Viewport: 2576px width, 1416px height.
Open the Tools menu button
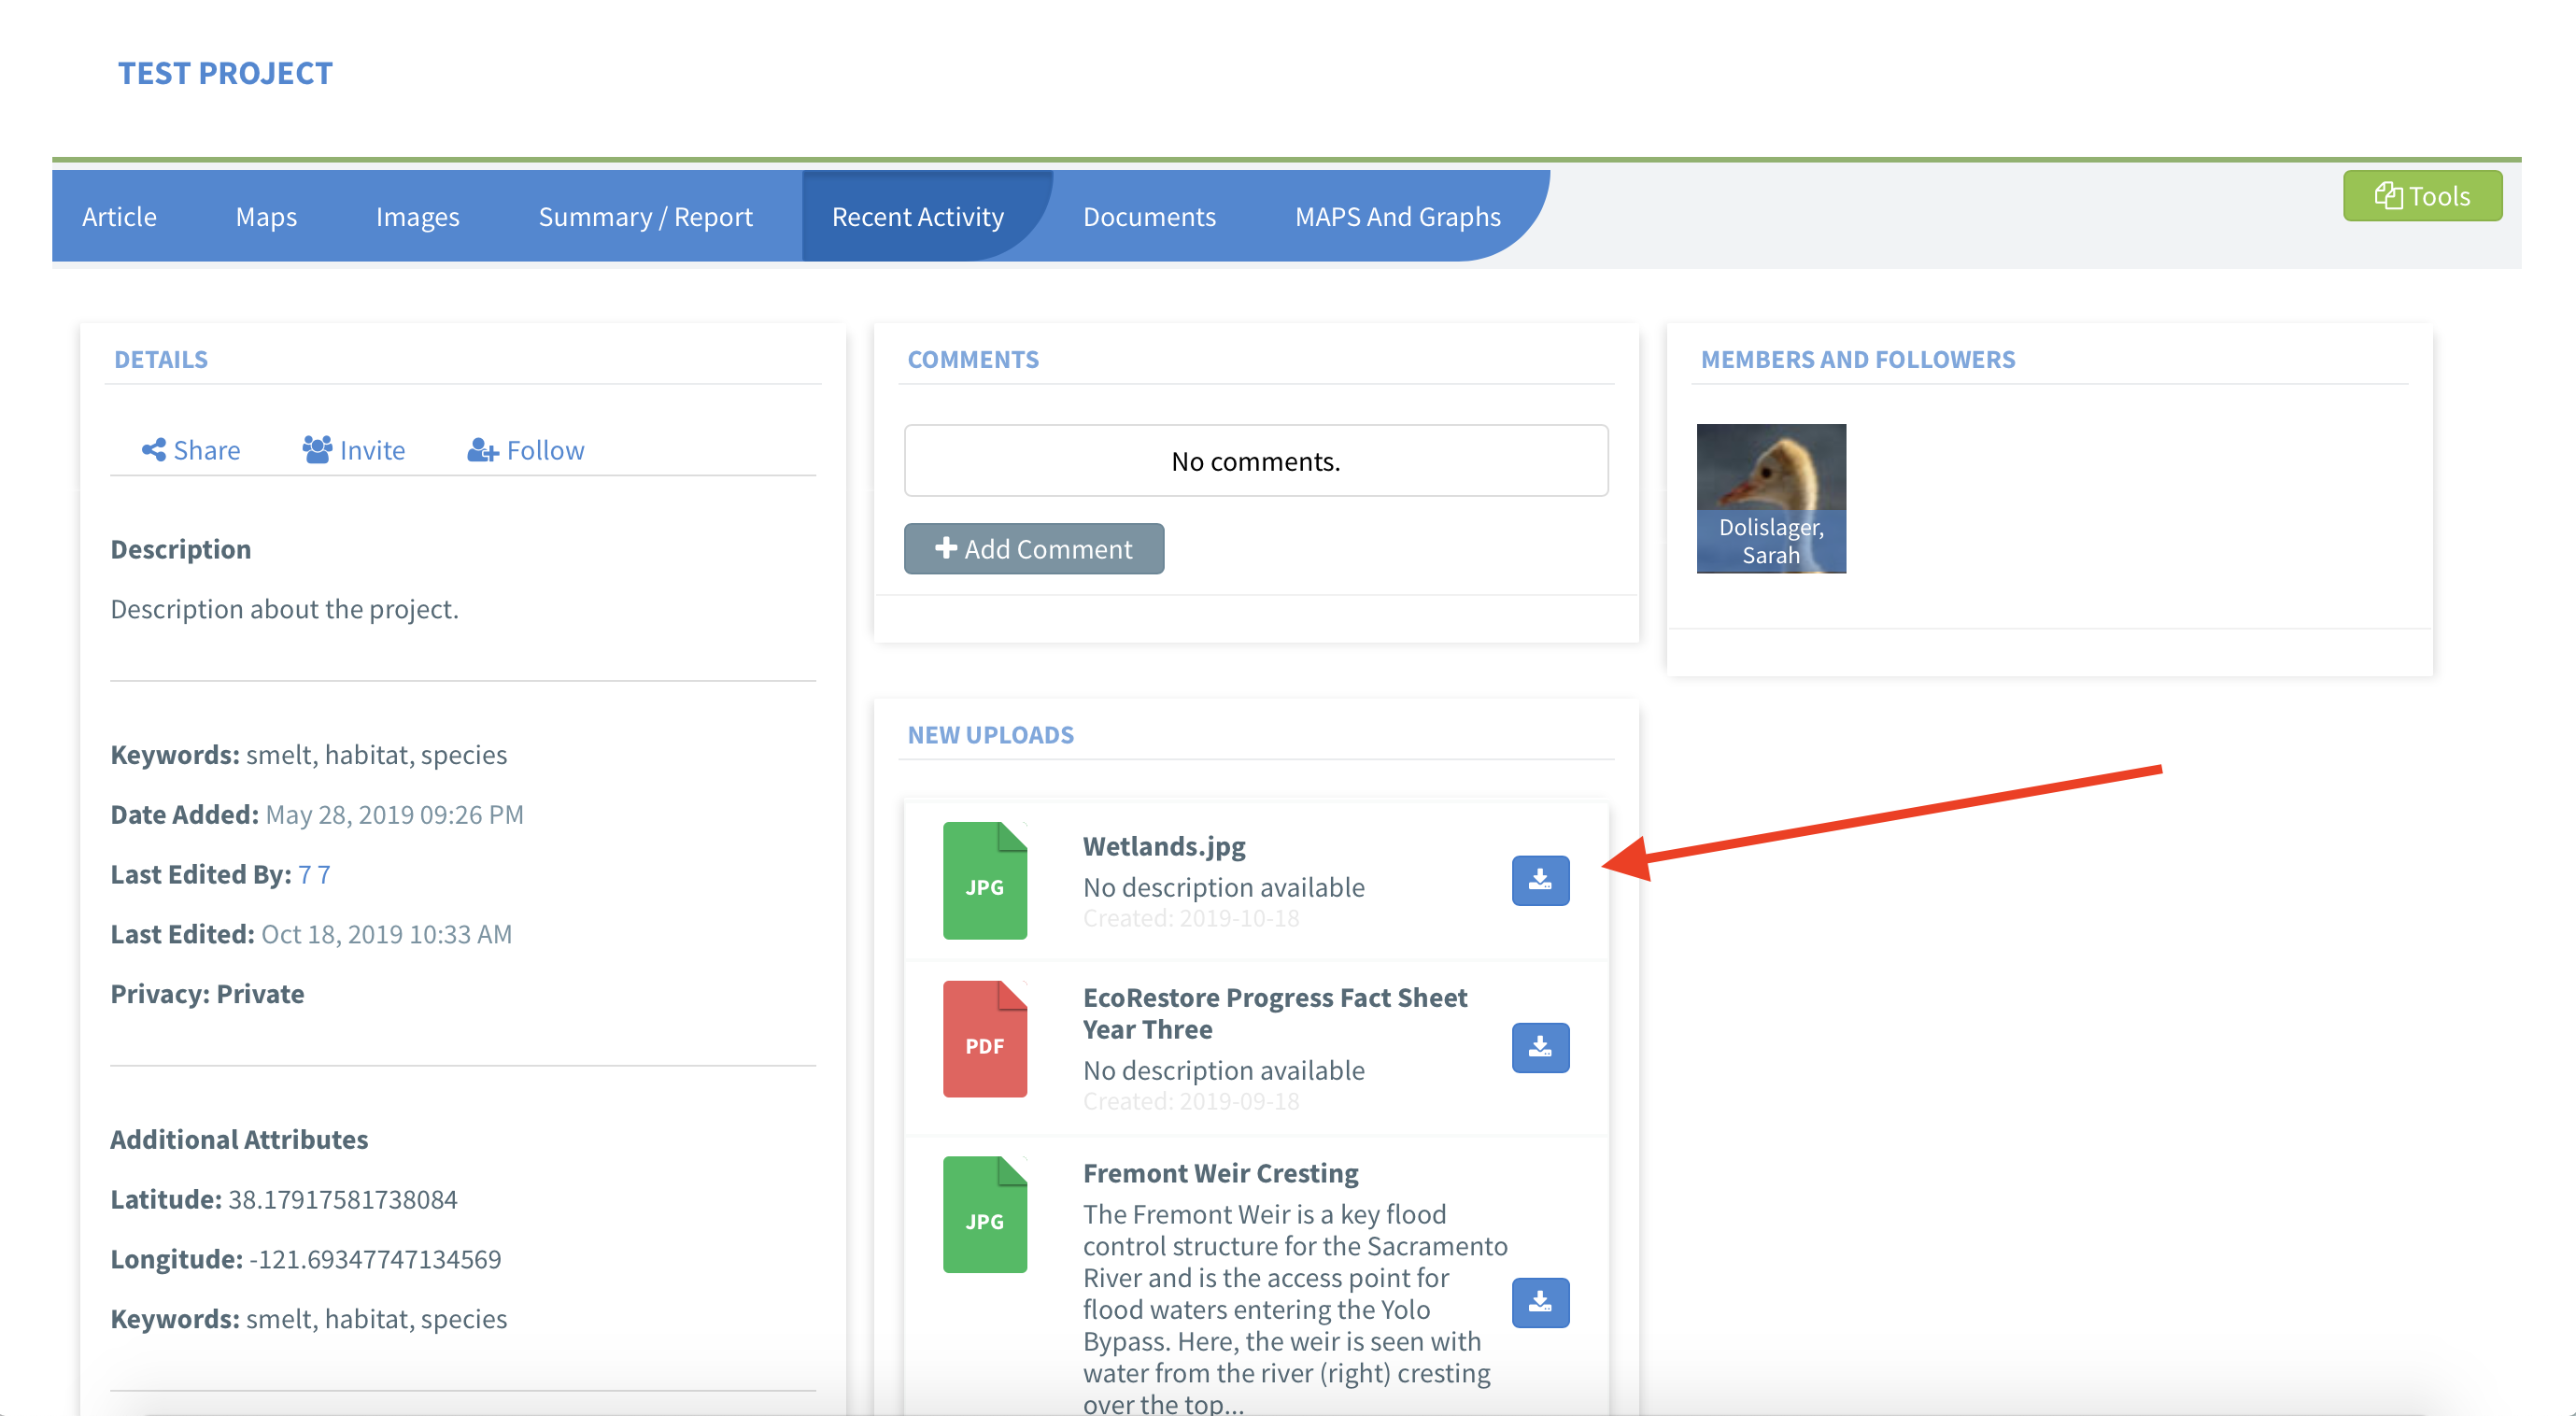[2421, 196]
